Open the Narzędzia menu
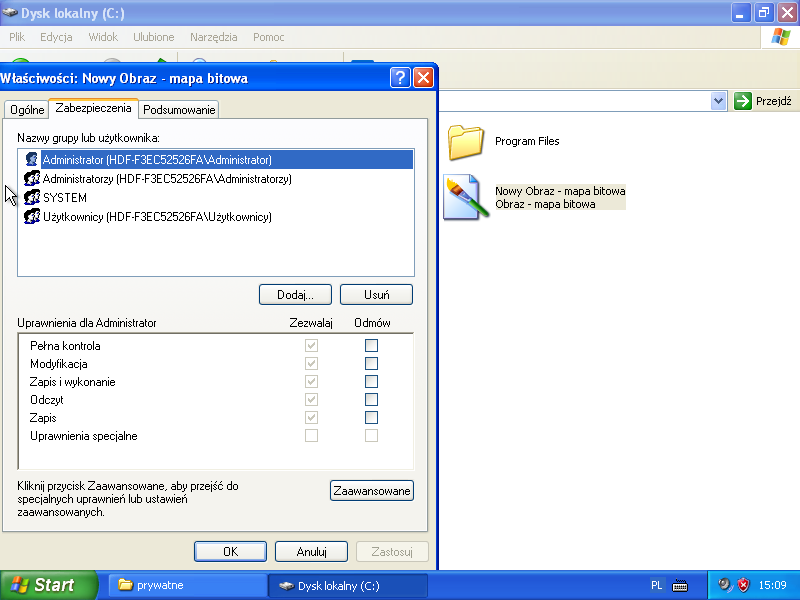 (212, 37)
